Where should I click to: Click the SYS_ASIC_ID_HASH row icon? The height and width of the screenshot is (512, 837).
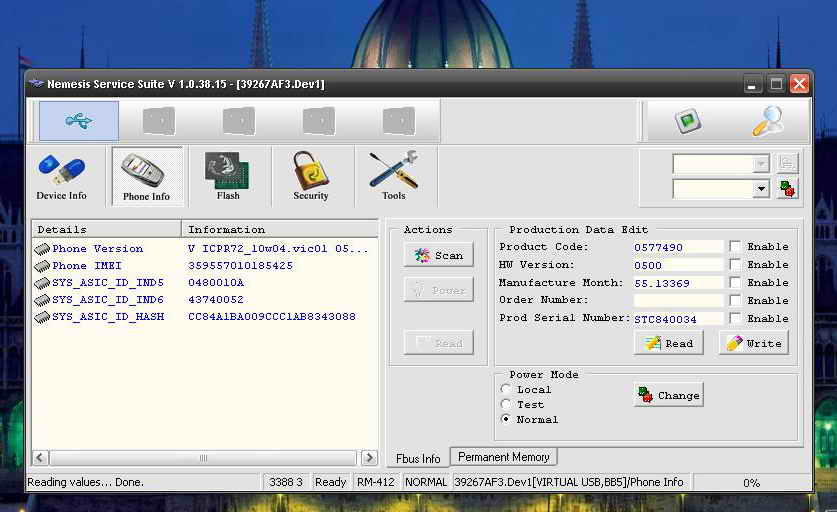coord(42,317)
